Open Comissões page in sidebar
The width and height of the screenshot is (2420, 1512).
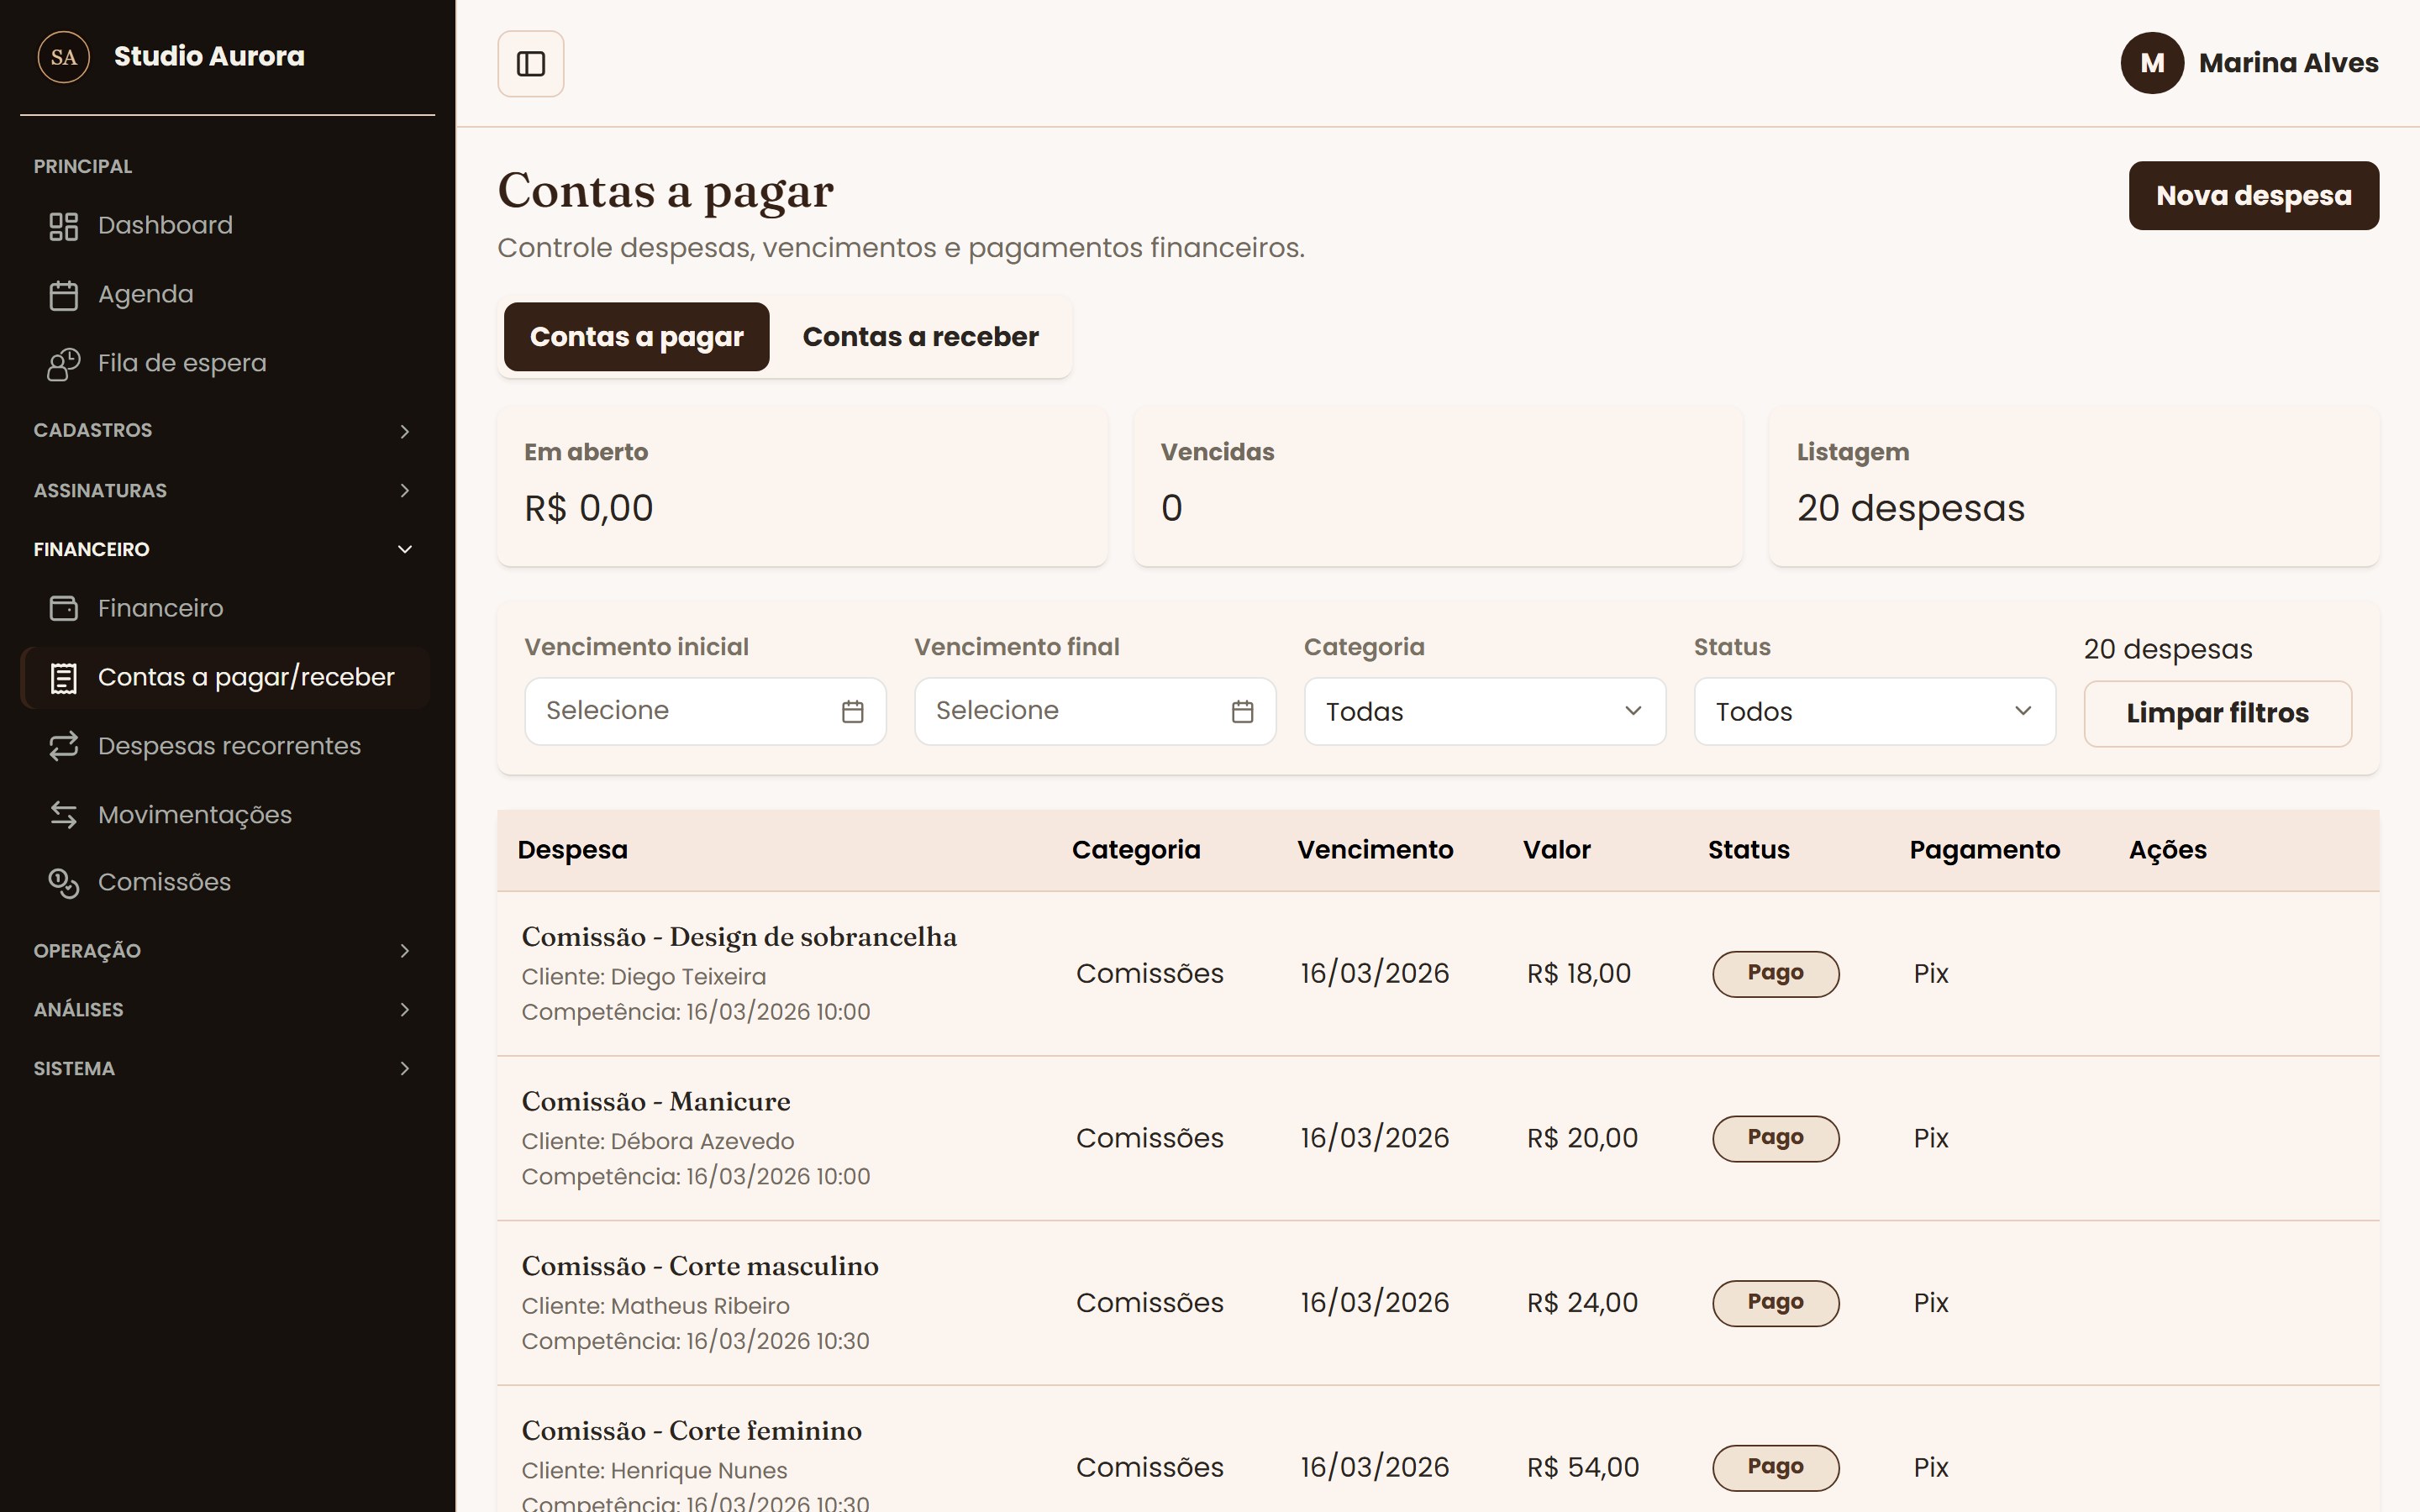click(x=226, y=883)
